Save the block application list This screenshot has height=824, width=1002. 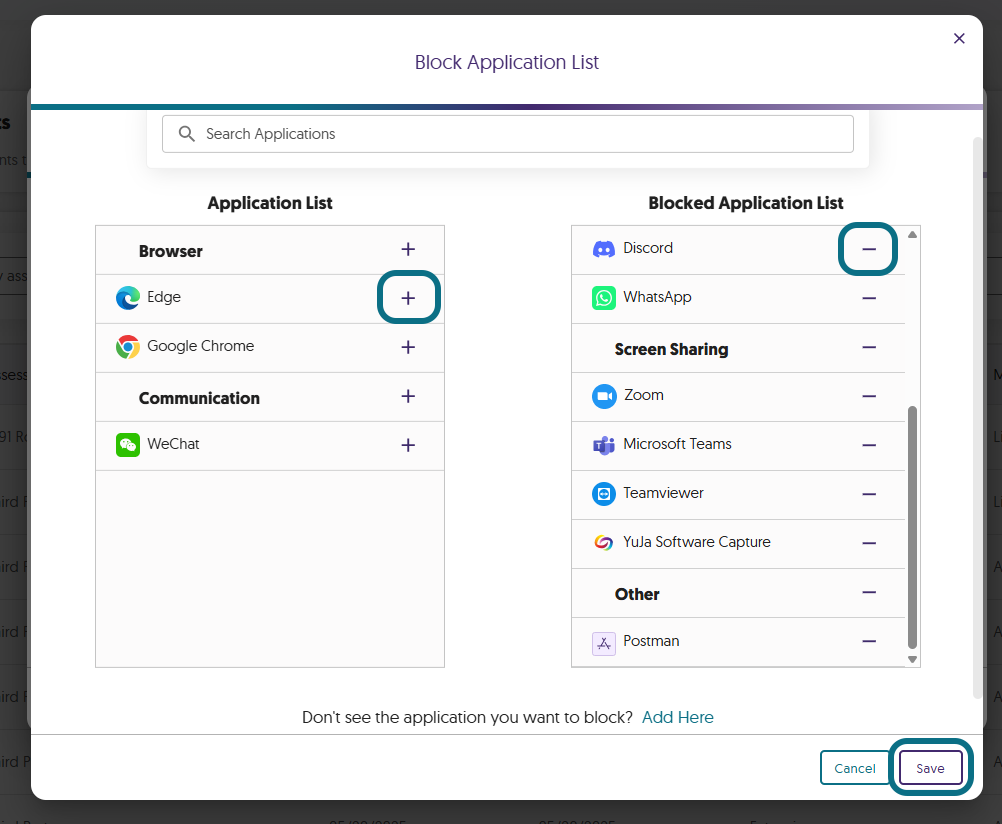click(930, 768)
